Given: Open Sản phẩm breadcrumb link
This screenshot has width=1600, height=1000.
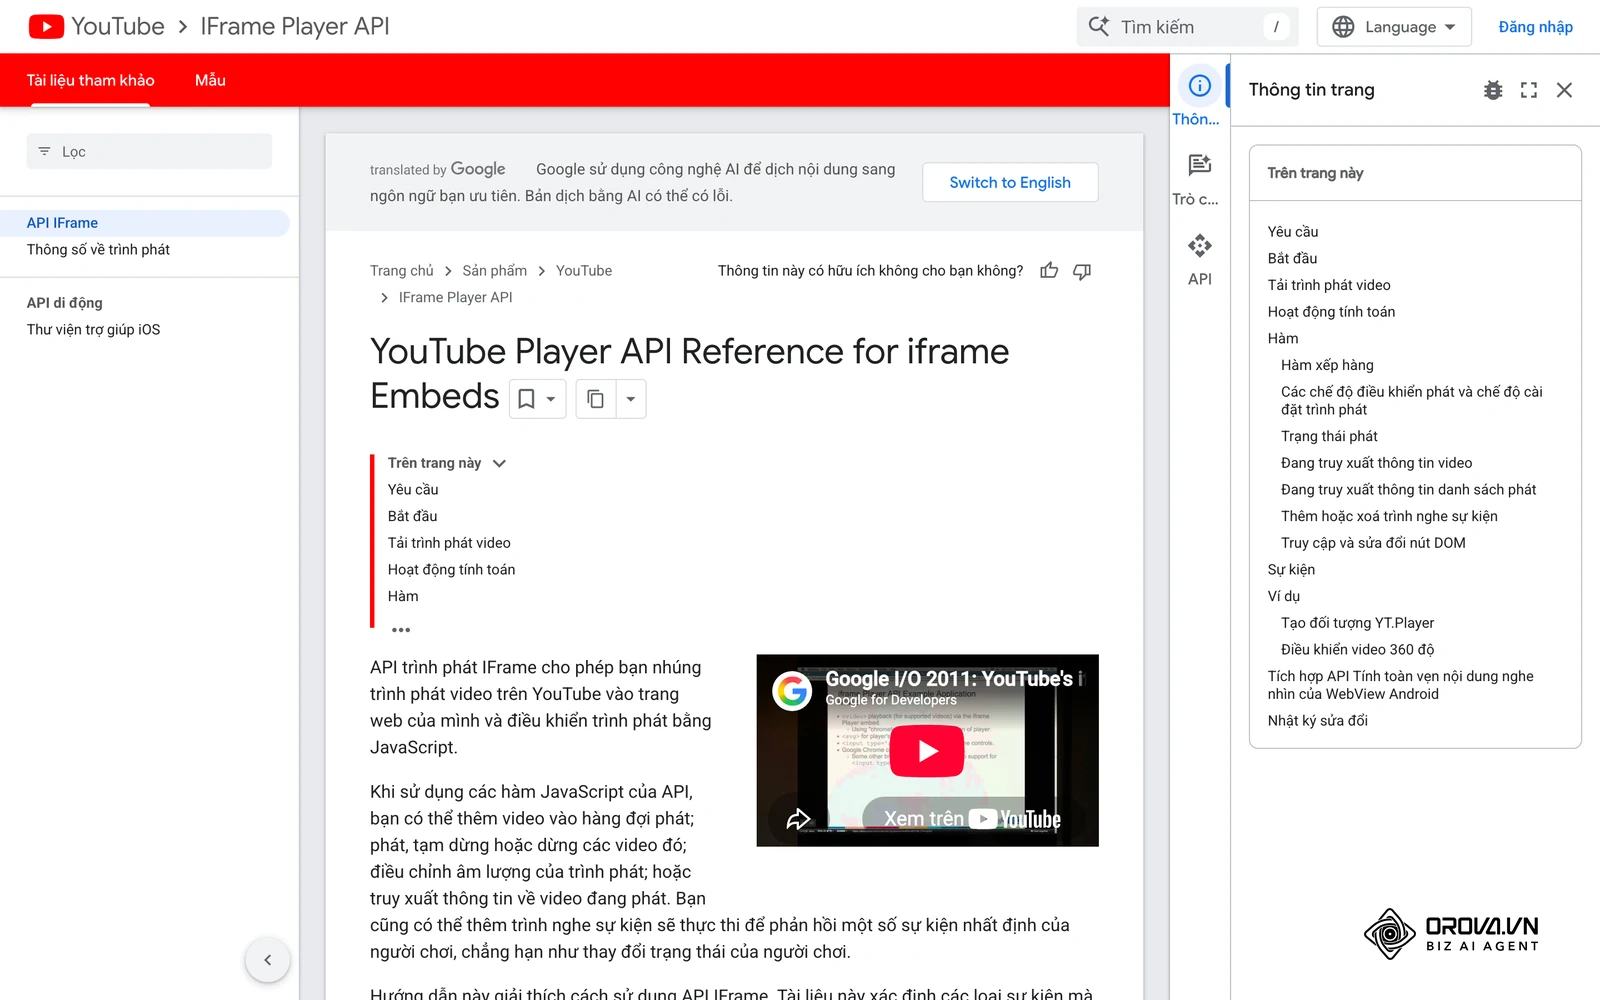Looking at the screenshot, I should [x=494, y=271].
